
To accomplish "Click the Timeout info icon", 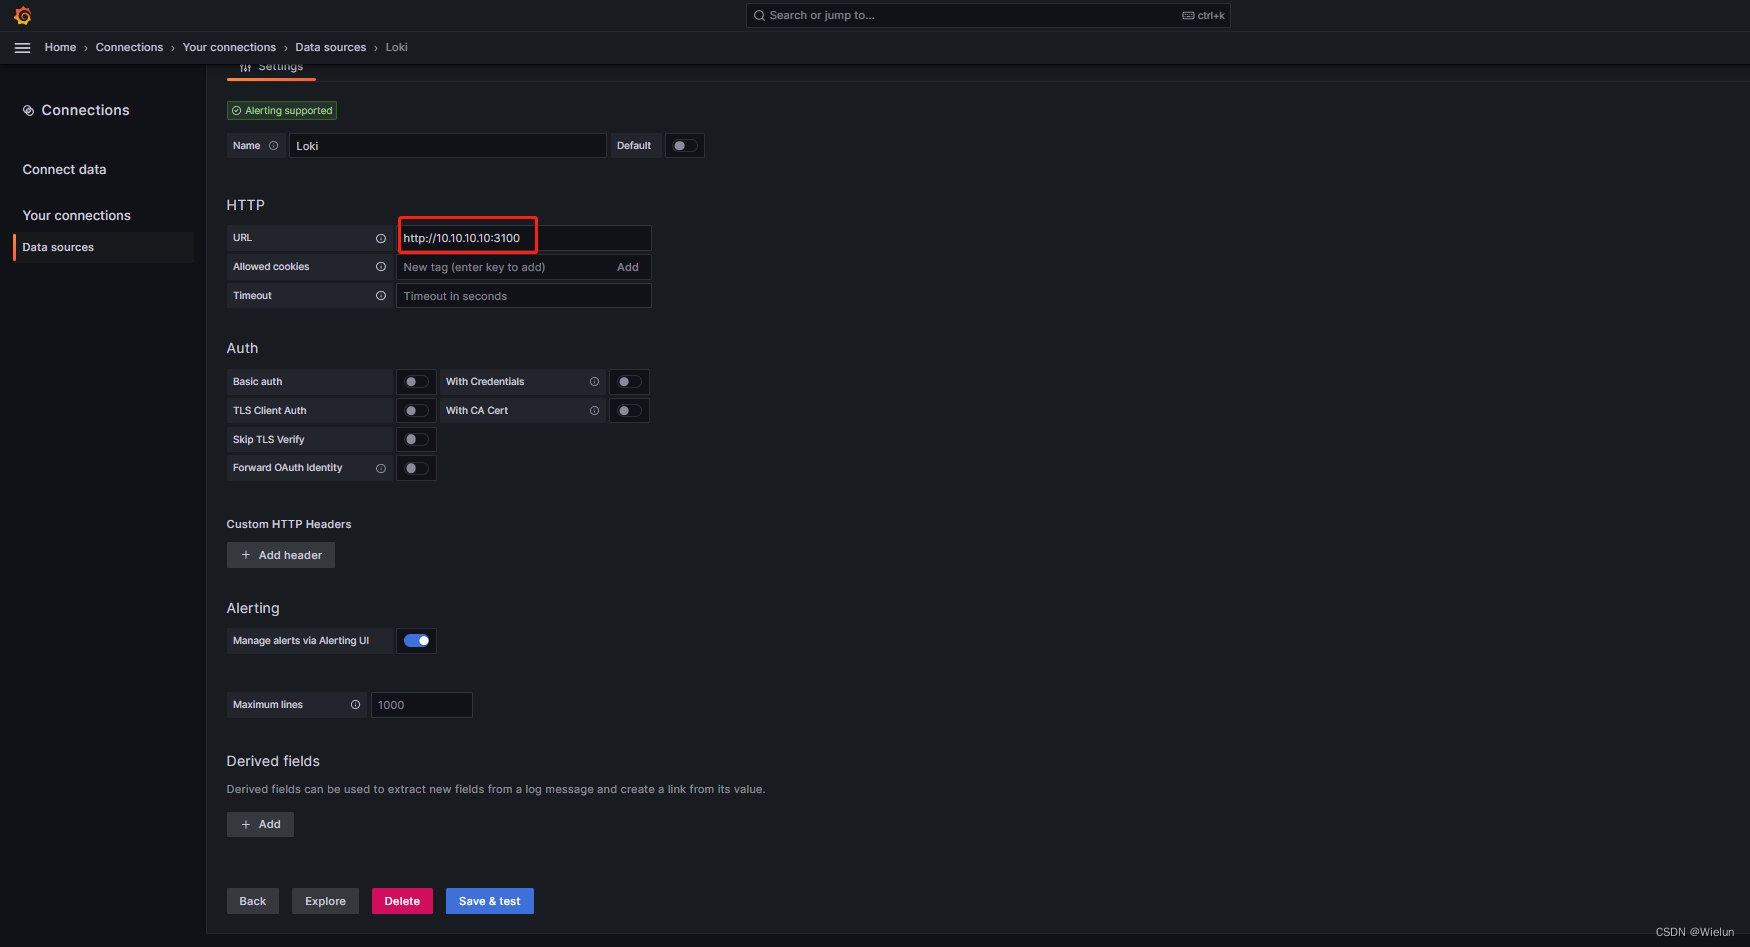I will (381, 296).
